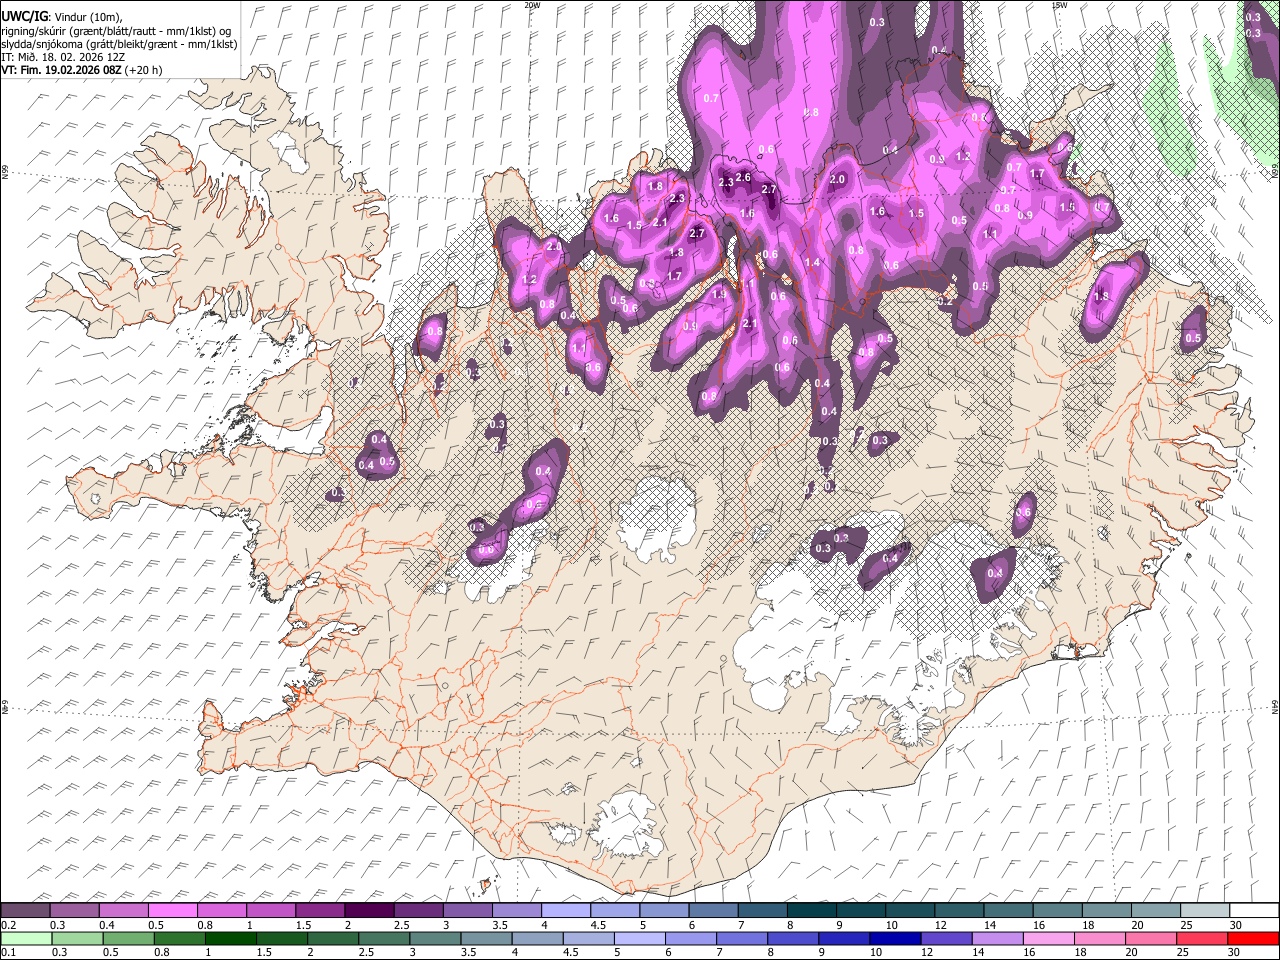The image size is (1280, 960).
Task: Pick the light pink 16–18 rain scale swatch
Action: point(1050,938)
